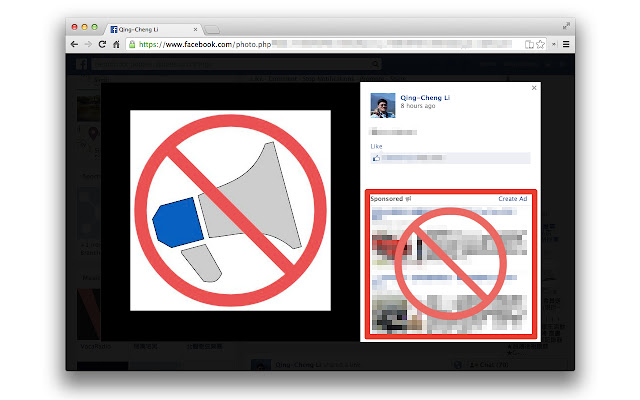Click the Facebook logo in top bar
640x400 pixels.
click(82, 64)
